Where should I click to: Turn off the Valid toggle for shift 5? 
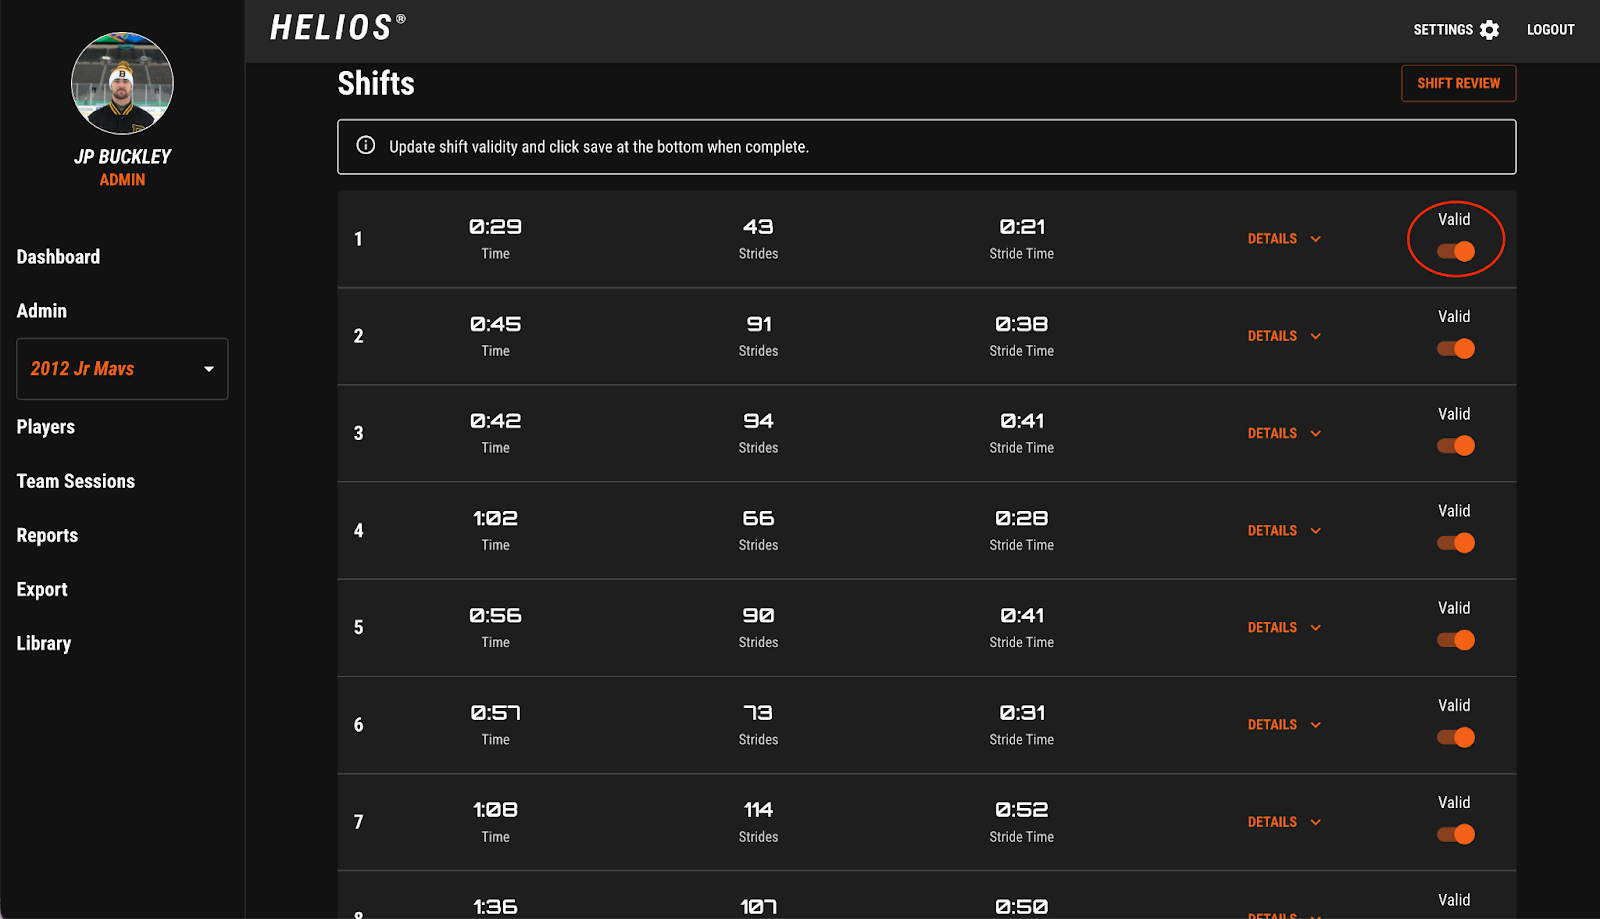(1456, 640)
